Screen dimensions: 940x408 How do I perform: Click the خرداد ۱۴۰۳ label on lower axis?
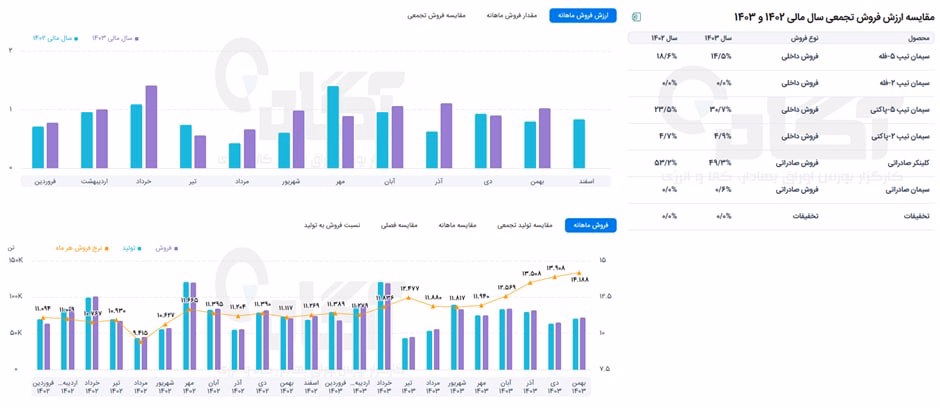coord(384,386)
